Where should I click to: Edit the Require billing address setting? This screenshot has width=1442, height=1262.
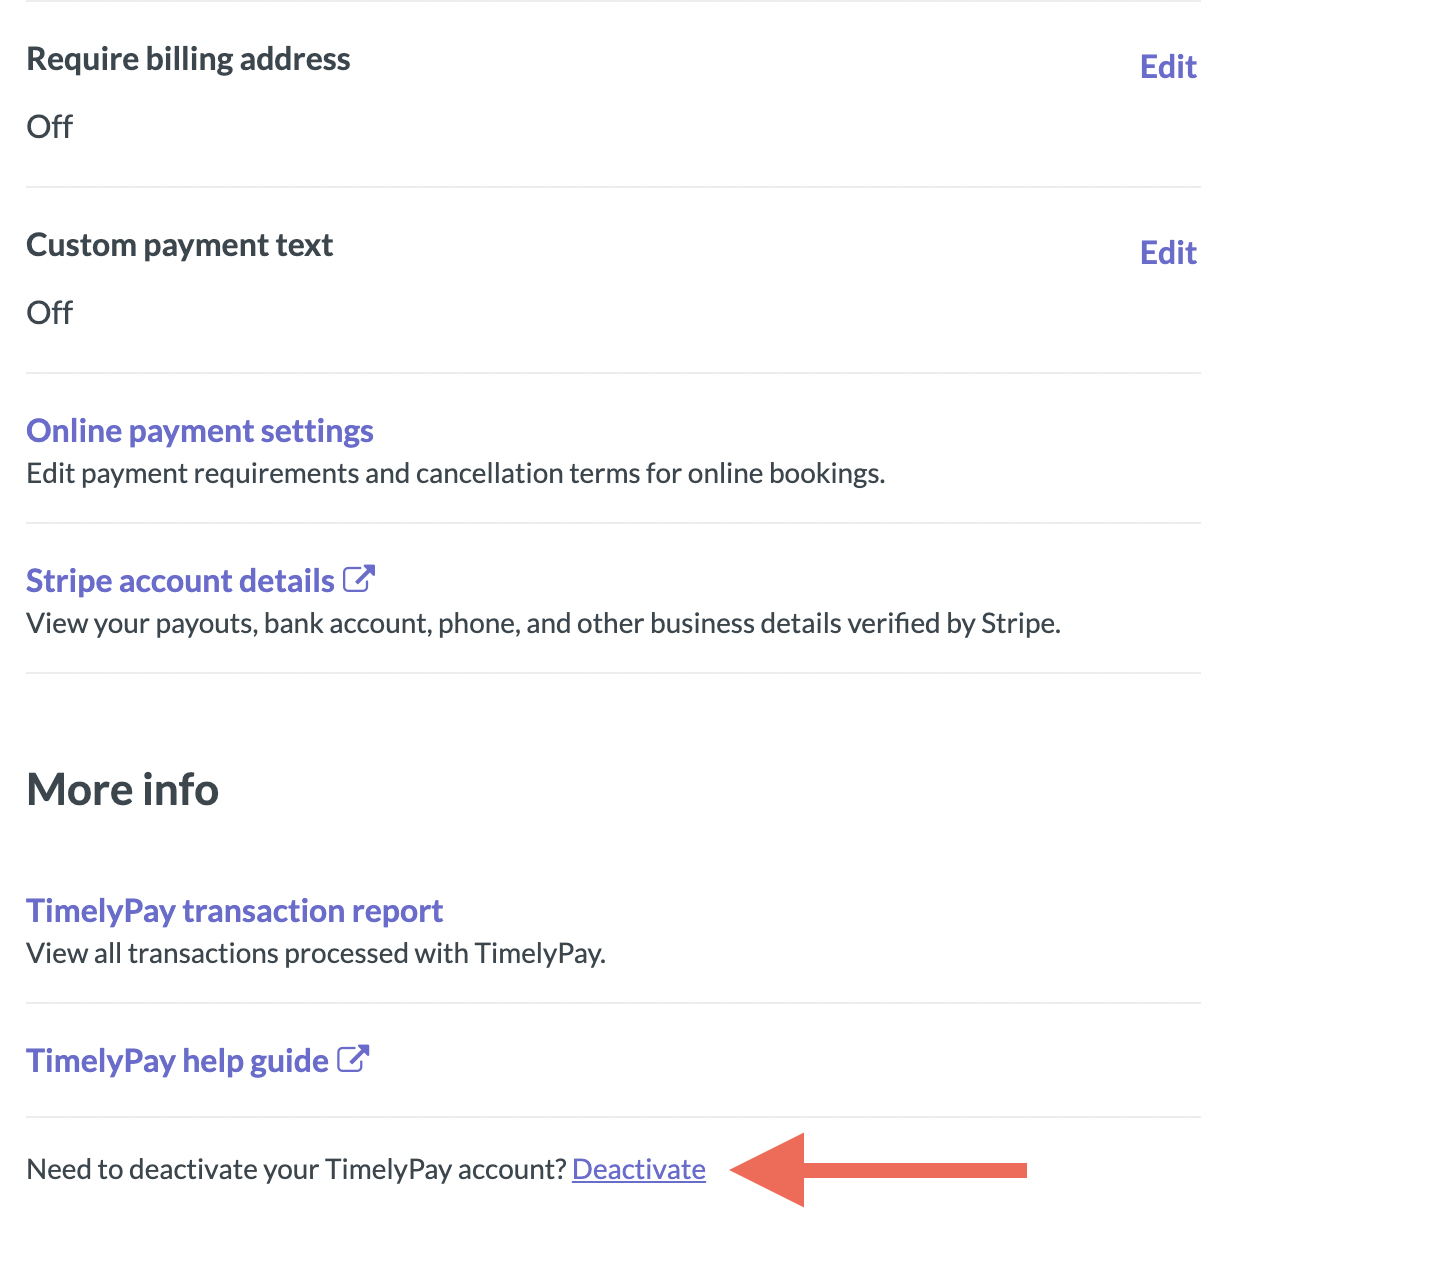point(1168,67)
